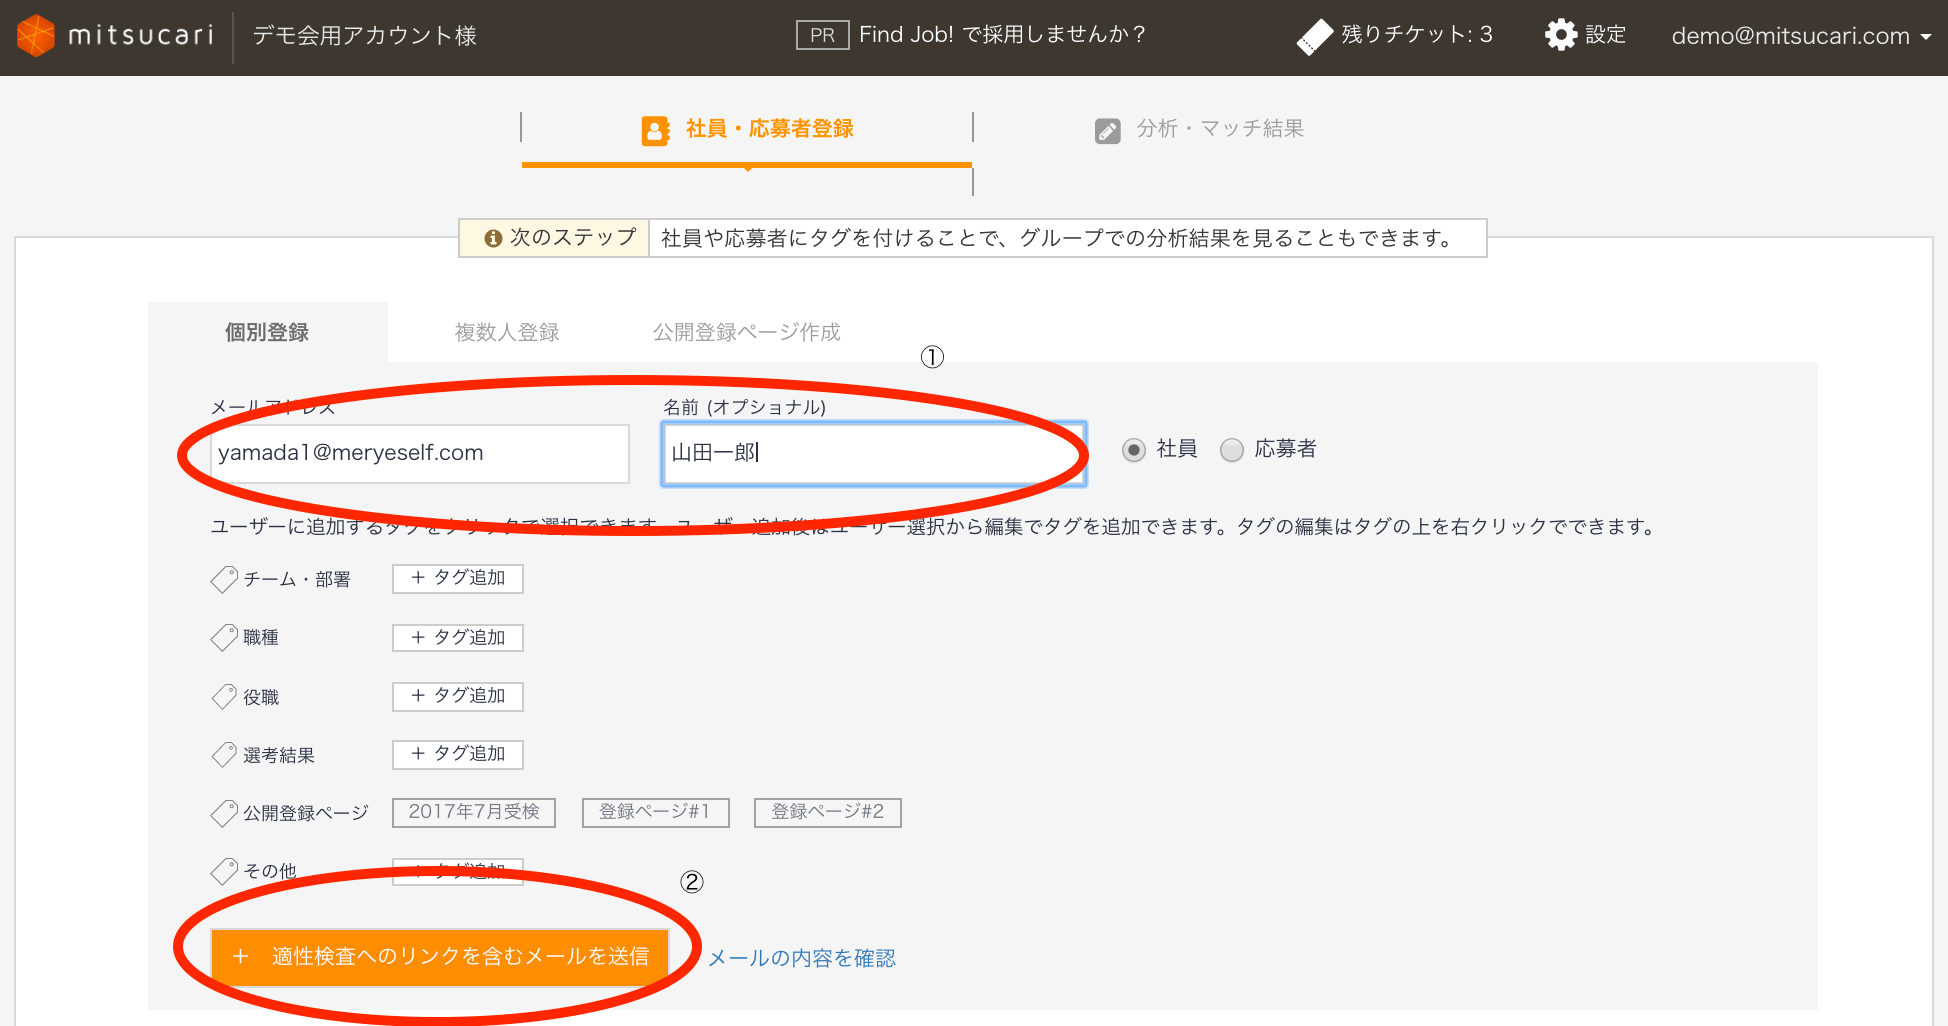This screenshot has width=1948, height=1026.
Task: Toggle the 2017年7月受検 tag
Action: click(x=474, y=812)
